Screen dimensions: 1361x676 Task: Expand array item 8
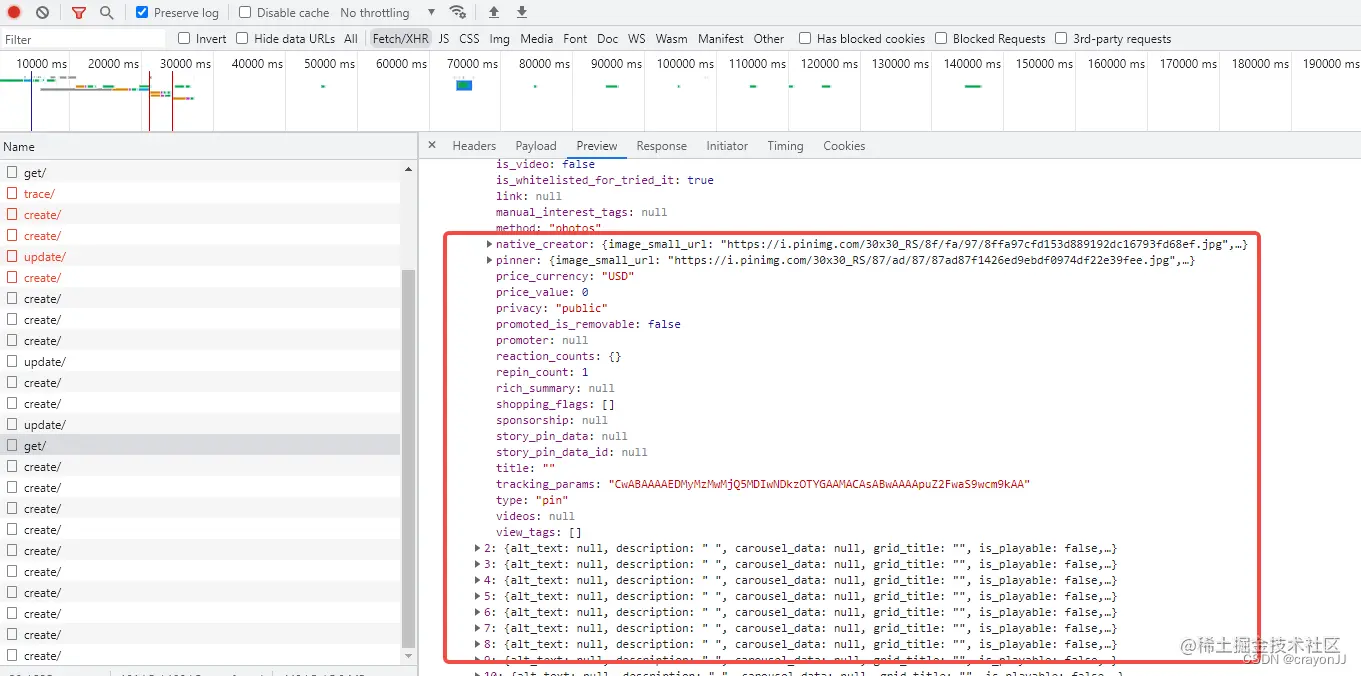(477, 644)
